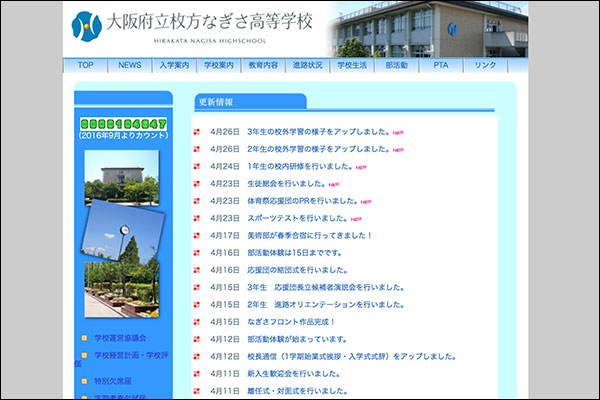Open the 特別欠席届 sidebar link
This screenshot has width=600, height=400.
click(113, 381)
